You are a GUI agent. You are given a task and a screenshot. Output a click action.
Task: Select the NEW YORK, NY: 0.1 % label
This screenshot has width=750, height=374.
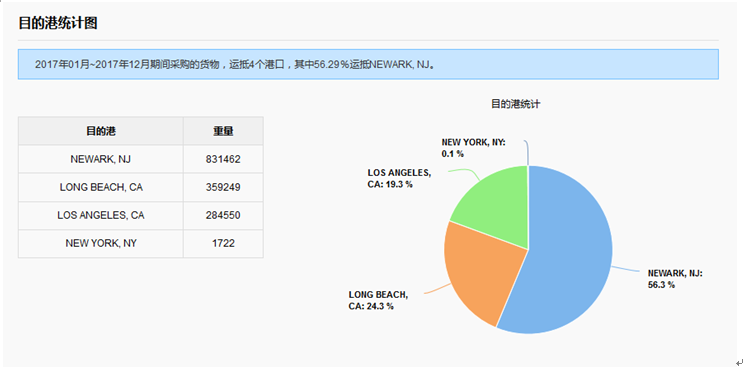point(473,148)
